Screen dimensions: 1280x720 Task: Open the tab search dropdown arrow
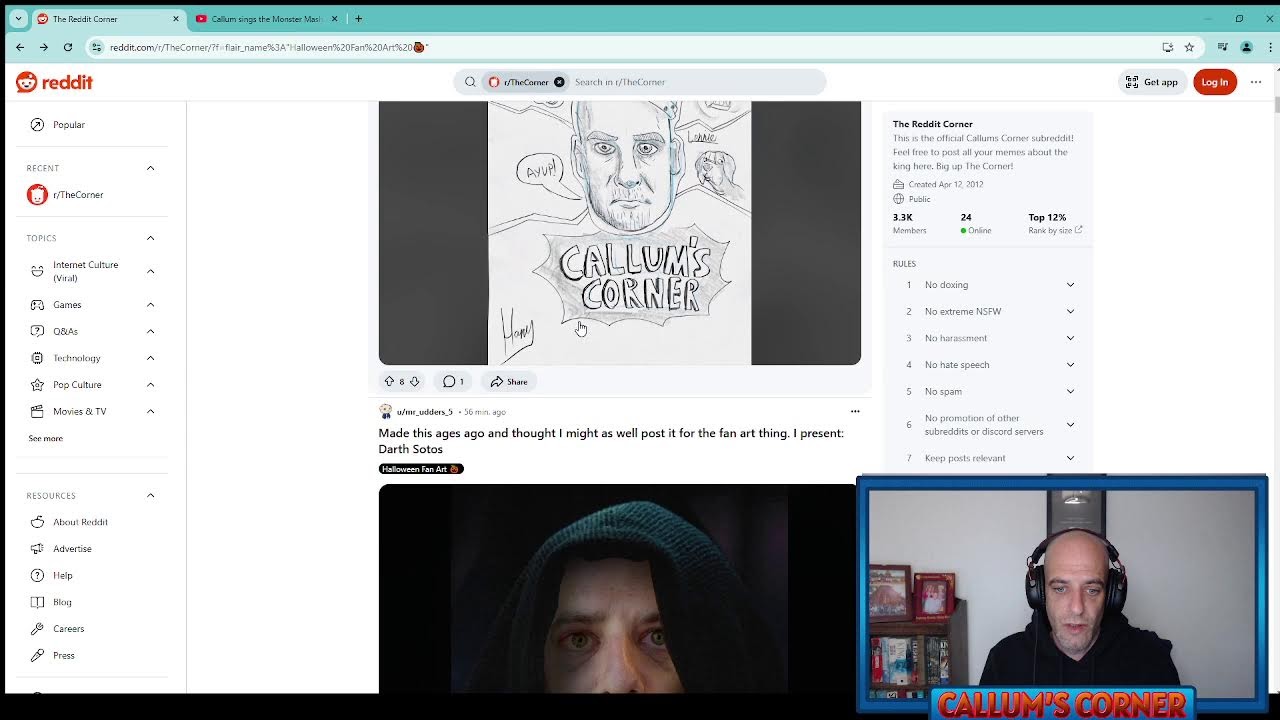18,18
